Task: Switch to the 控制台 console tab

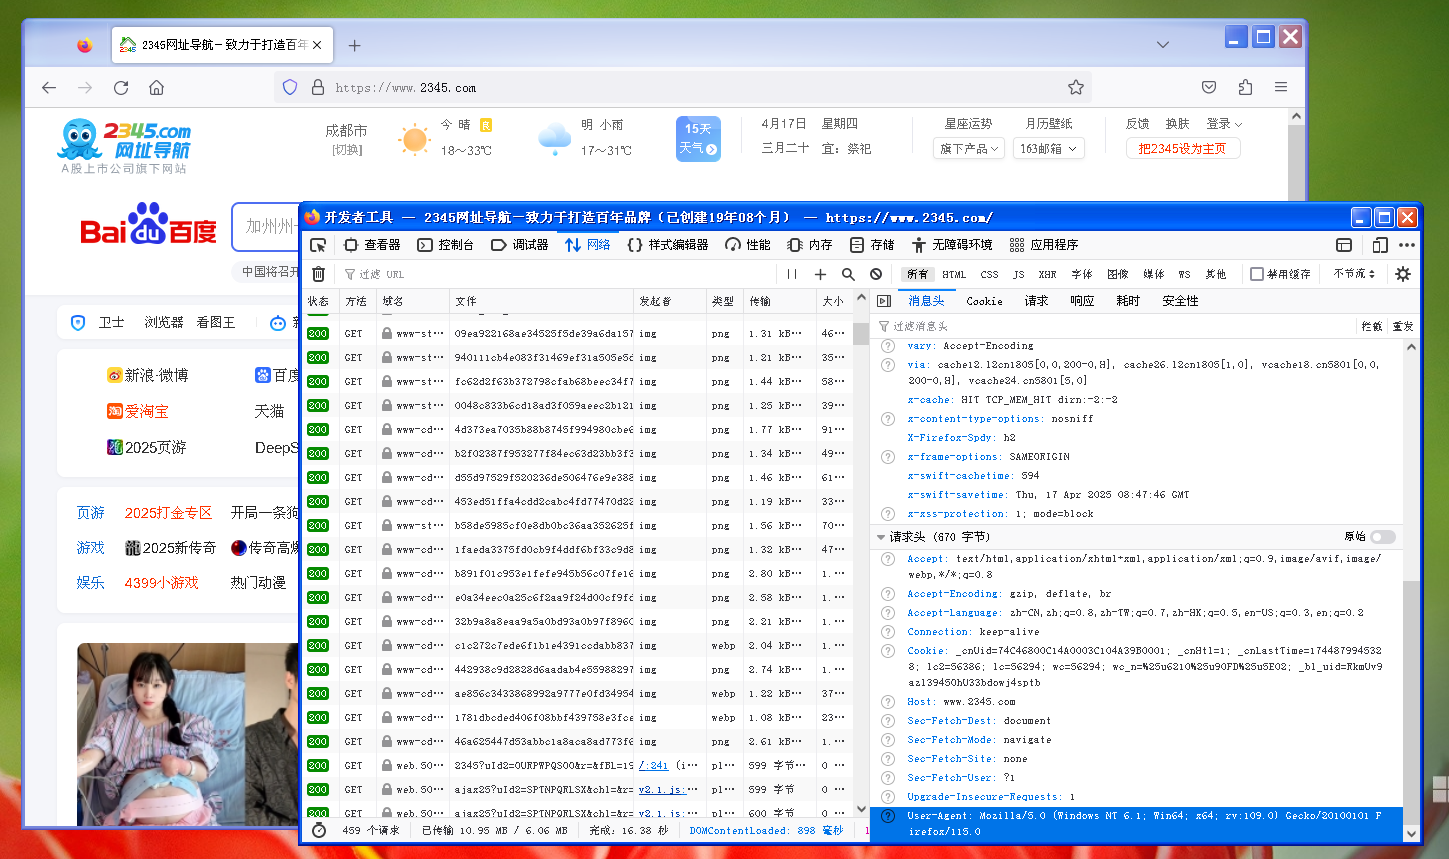Action: pos(446,245)
